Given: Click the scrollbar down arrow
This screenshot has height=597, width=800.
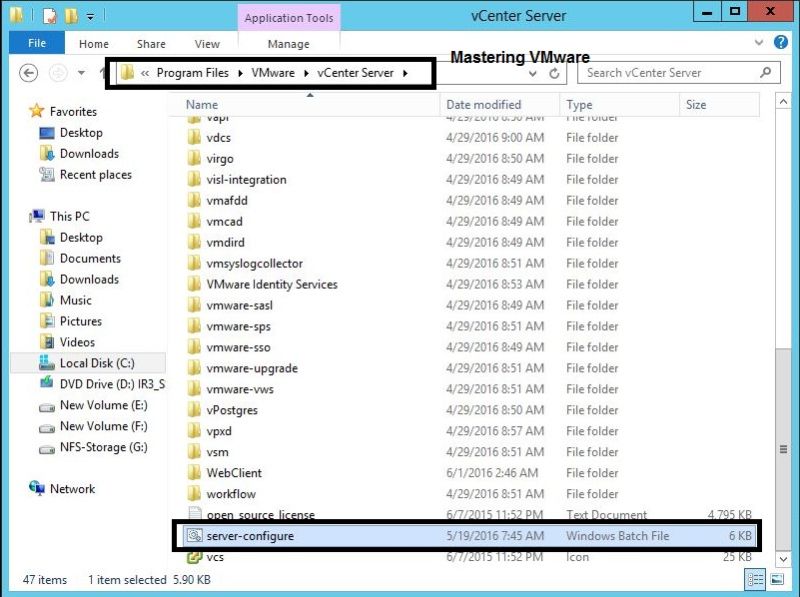Looking at the screenshot, I should pyautogui.click(x=783, y=560).
